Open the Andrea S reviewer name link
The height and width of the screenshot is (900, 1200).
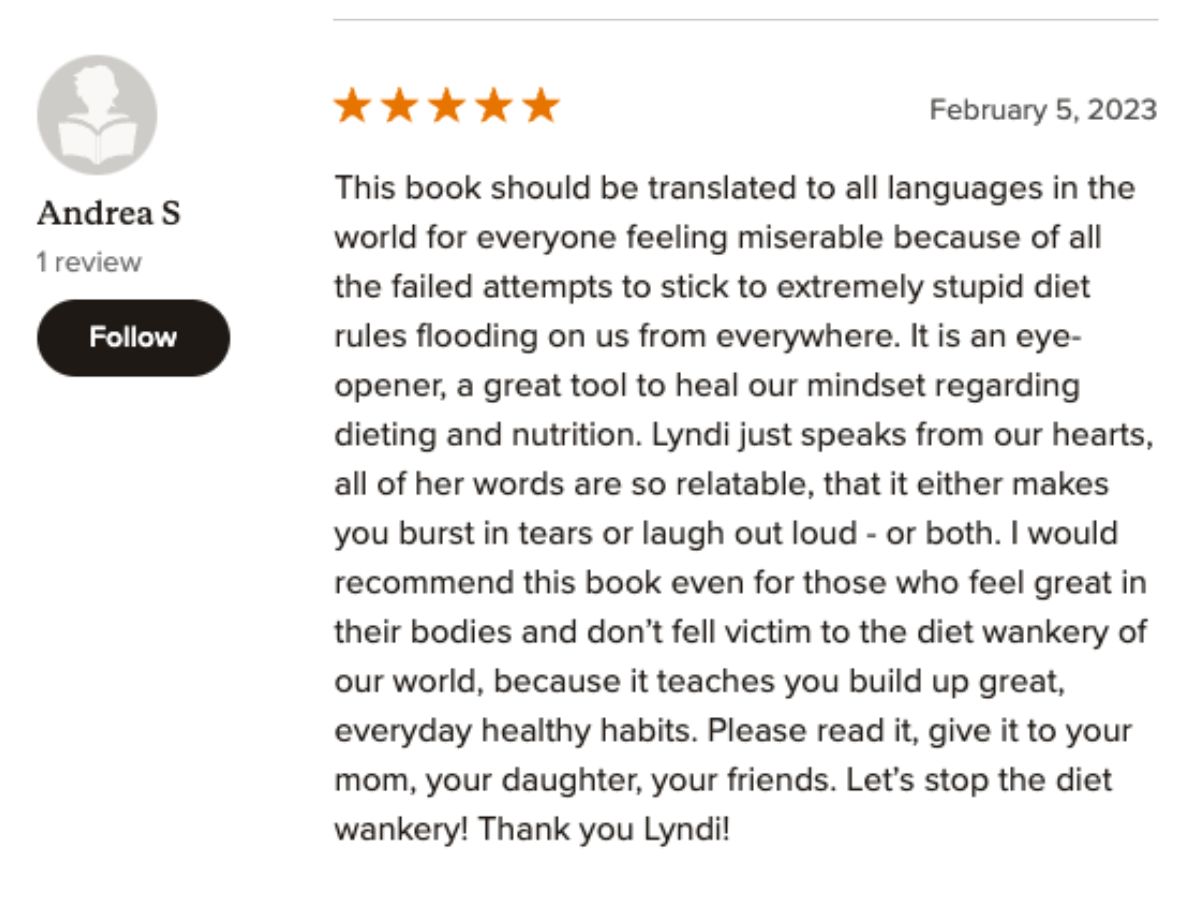108,213
